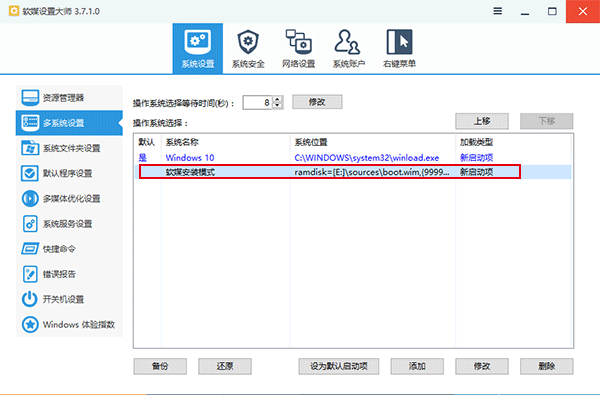600x395 pixels.
Task: Click the 添加 button
Action: (417, 366)
